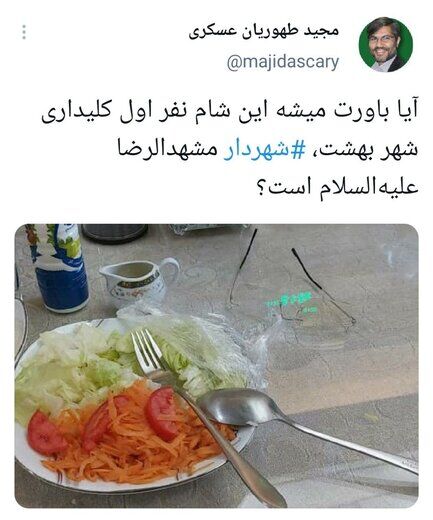
Task: Click the dark cup behind the creamer jug
Action: (x=114, y=233)
